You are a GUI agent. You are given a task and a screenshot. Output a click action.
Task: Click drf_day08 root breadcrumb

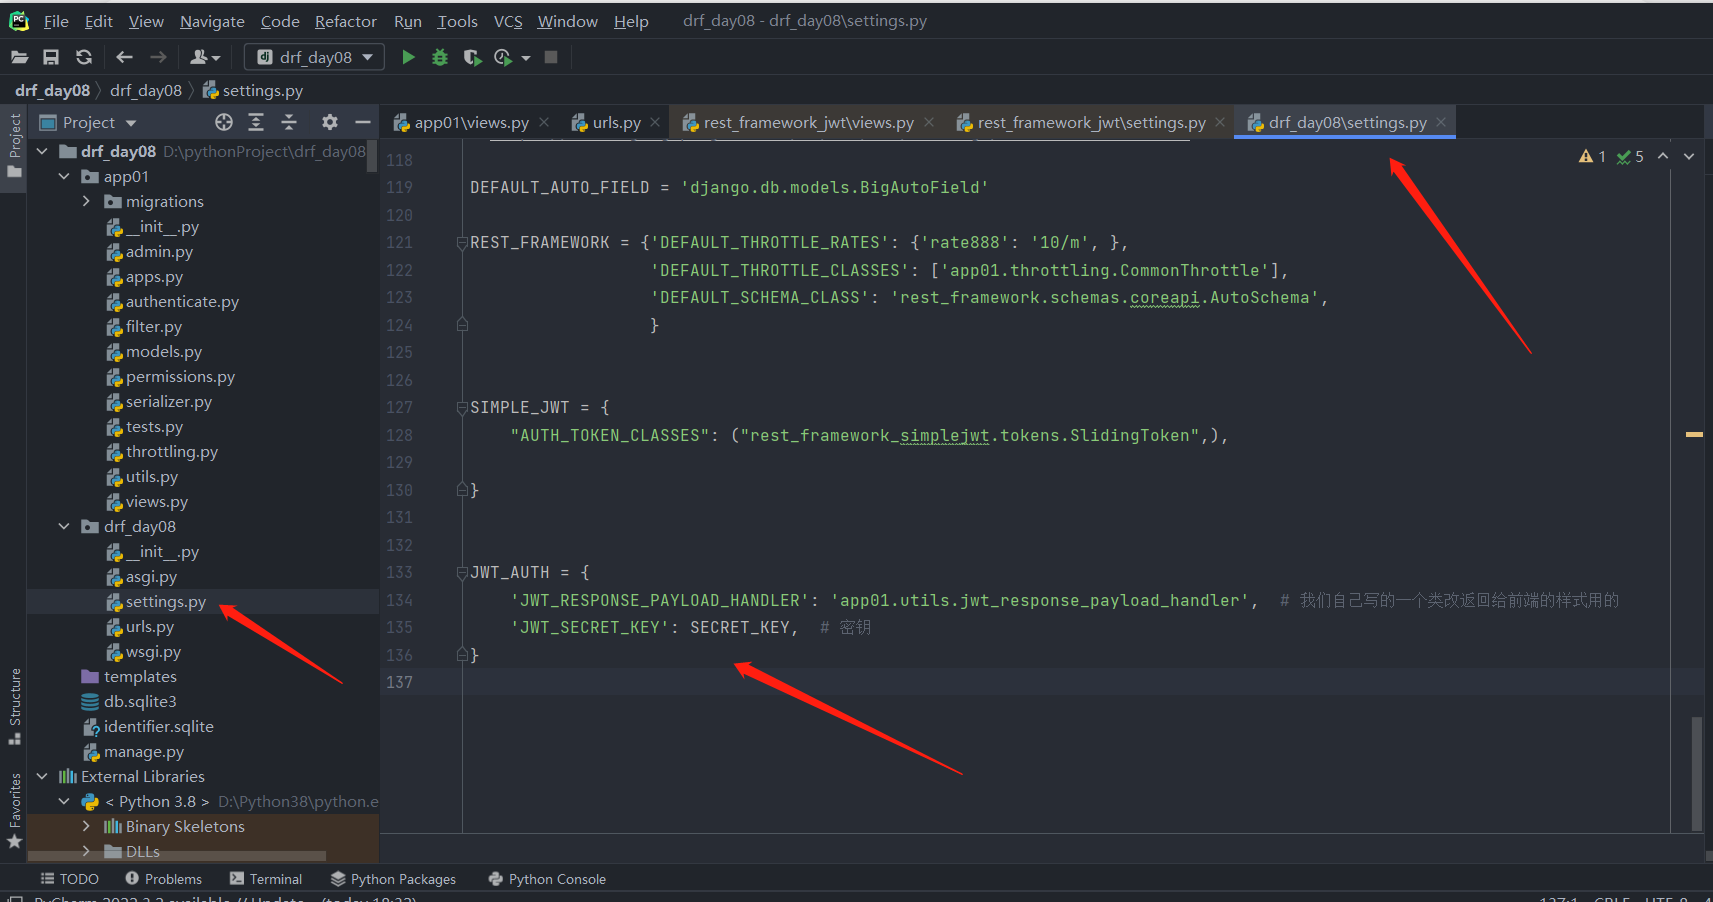52,90
